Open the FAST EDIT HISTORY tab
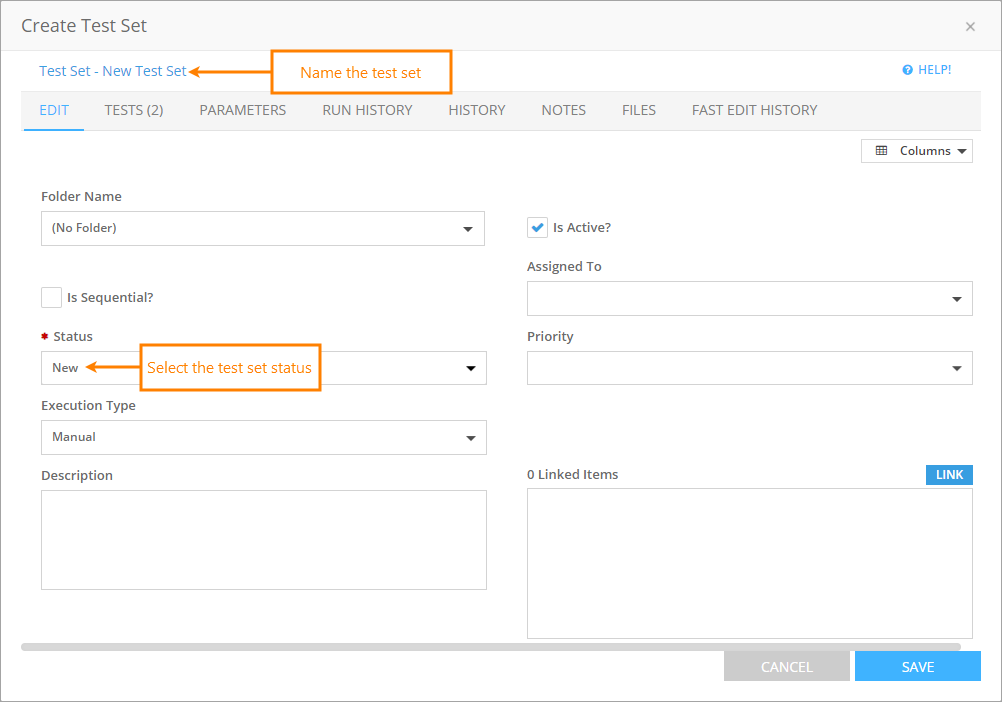The width and height of the screenshot is (1002, 702). tap(754, 110)
